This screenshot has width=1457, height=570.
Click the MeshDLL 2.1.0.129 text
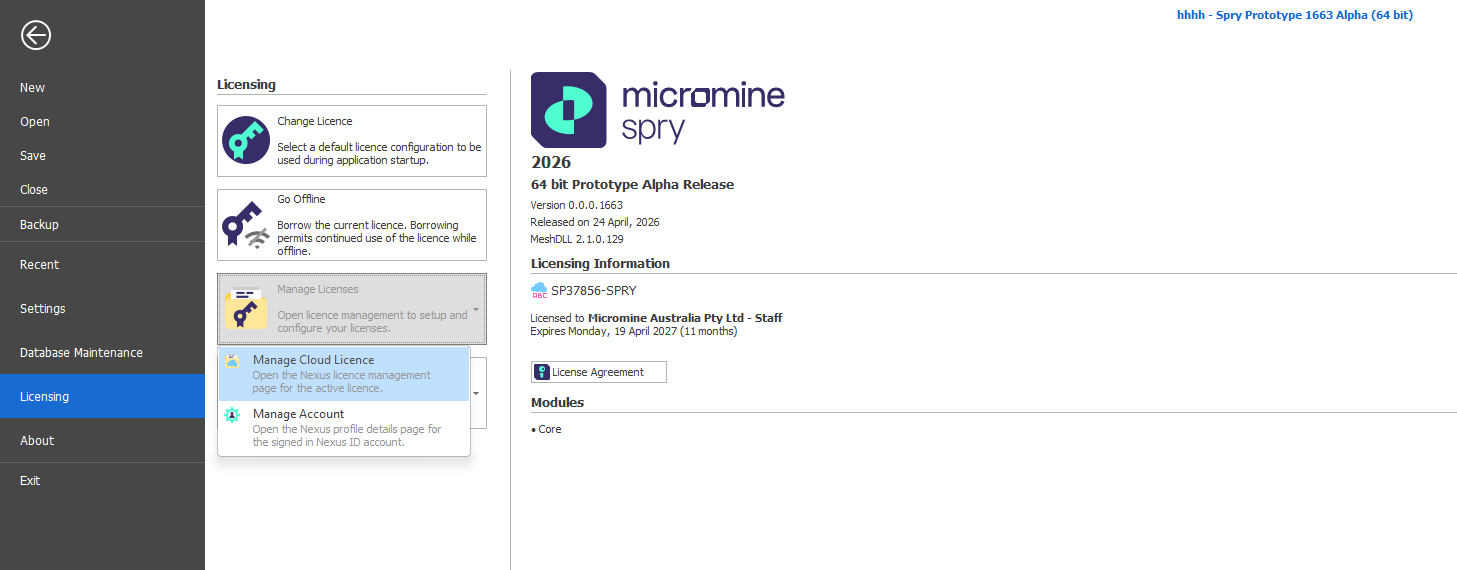coord(577,239)
